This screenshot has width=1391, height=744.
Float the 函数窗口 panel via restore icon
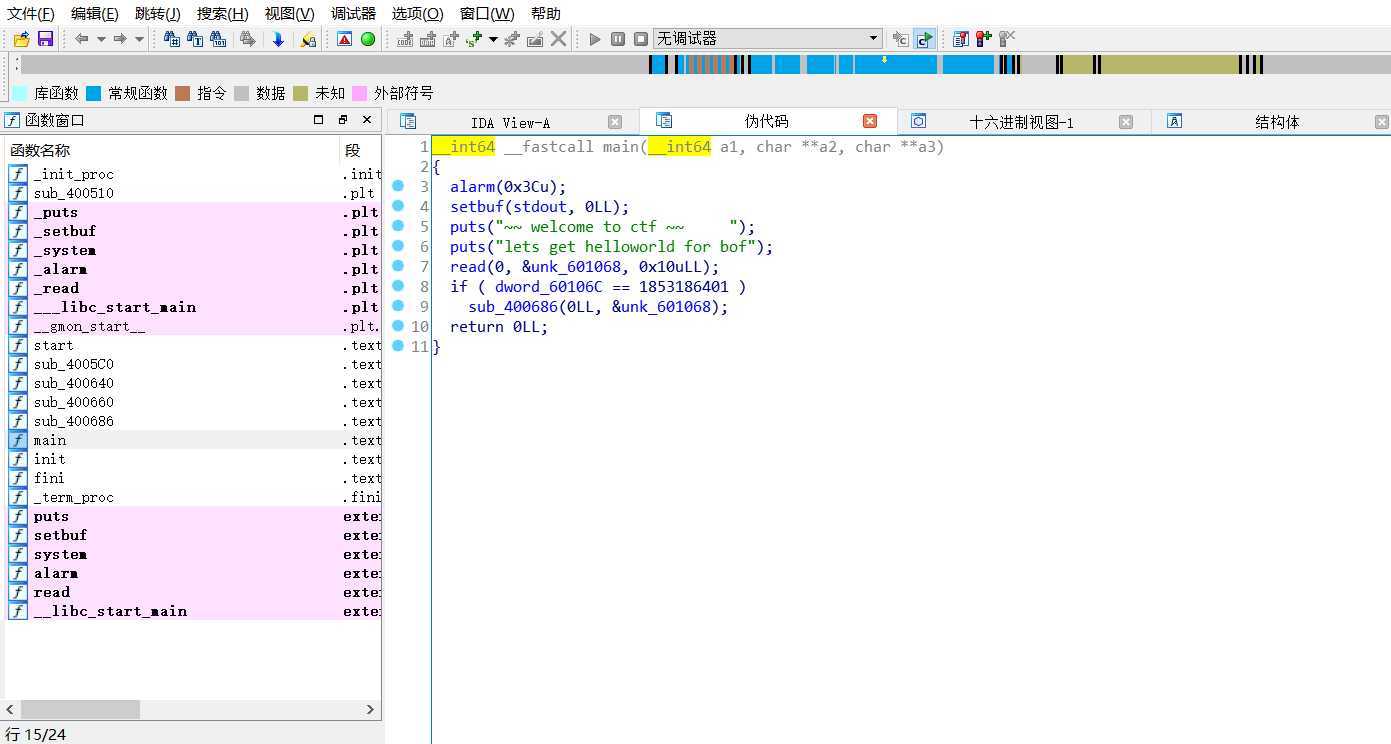tap(343, 119)
